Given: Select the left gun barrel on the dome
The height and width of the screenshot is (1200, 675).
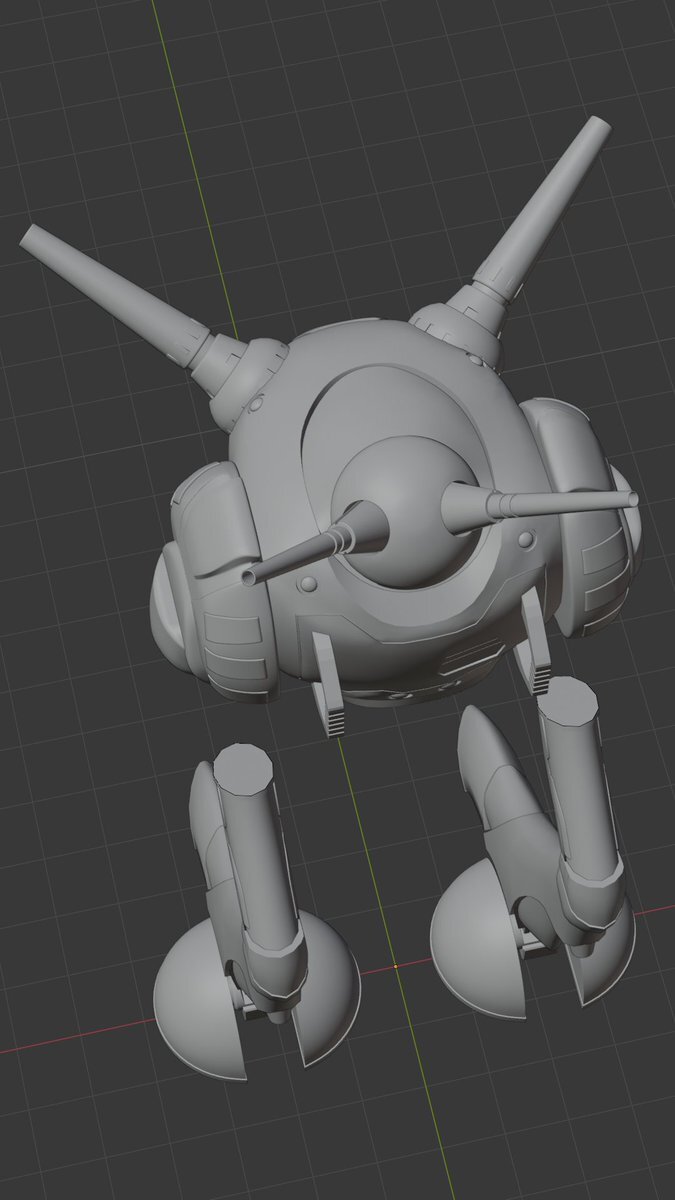Looking at the screenshot, I should [x=315, y=544].
